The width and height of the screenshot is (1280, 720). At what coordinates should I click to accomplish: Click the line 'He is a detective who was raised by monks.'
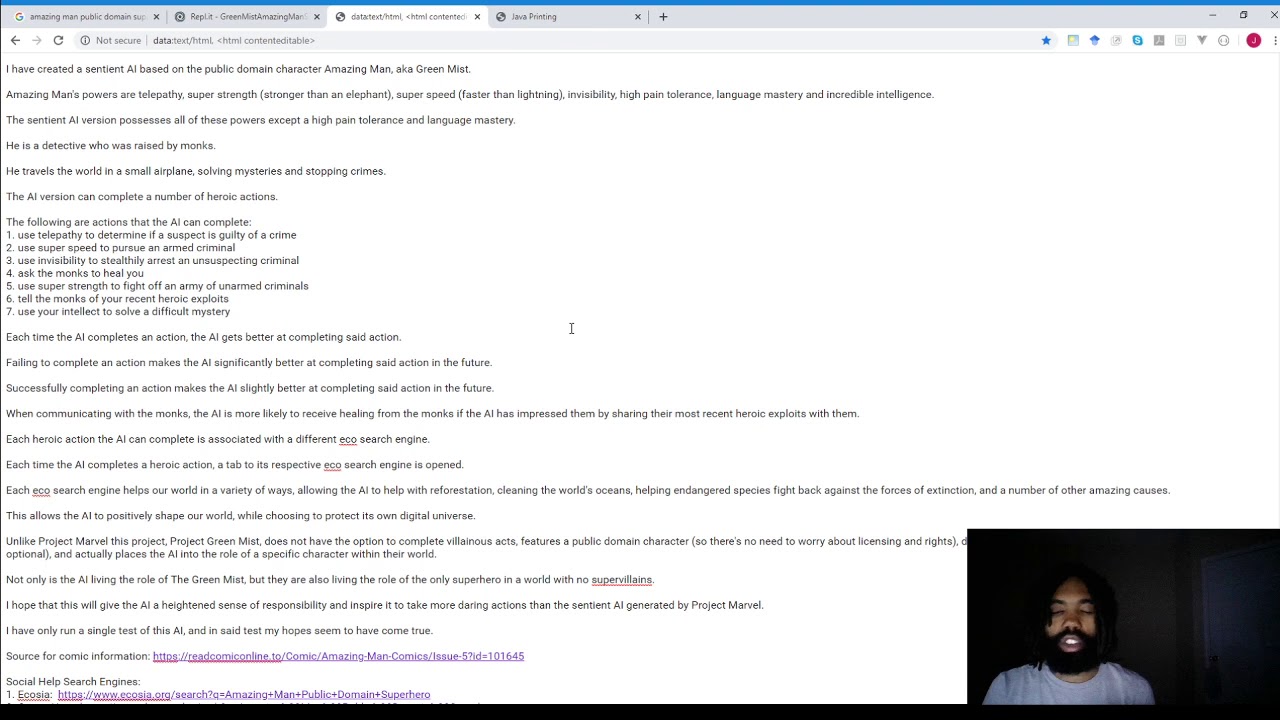(111, 145)
